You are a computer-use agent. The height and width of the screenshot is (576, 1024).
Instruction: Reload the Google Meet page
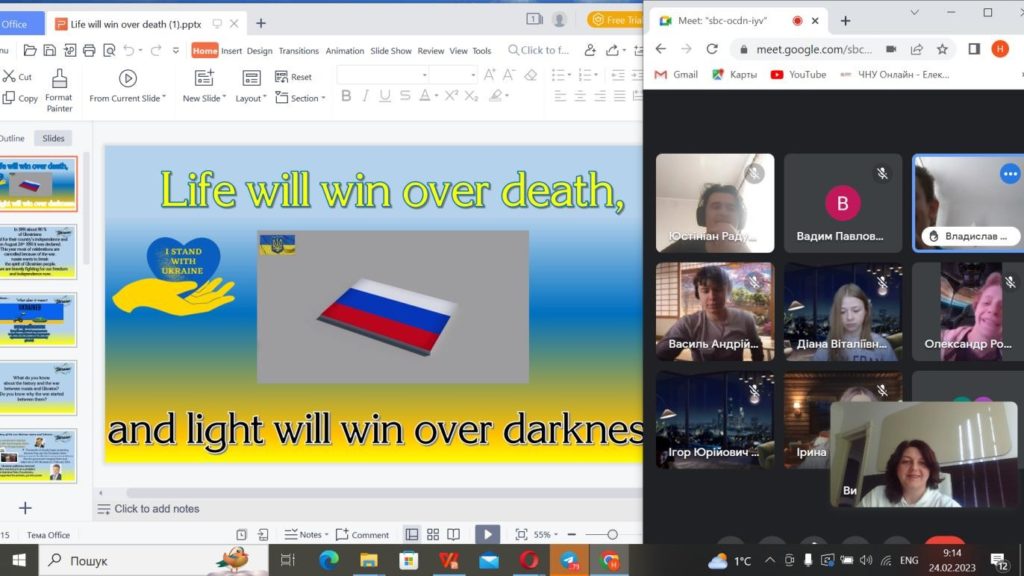[712, 49]
